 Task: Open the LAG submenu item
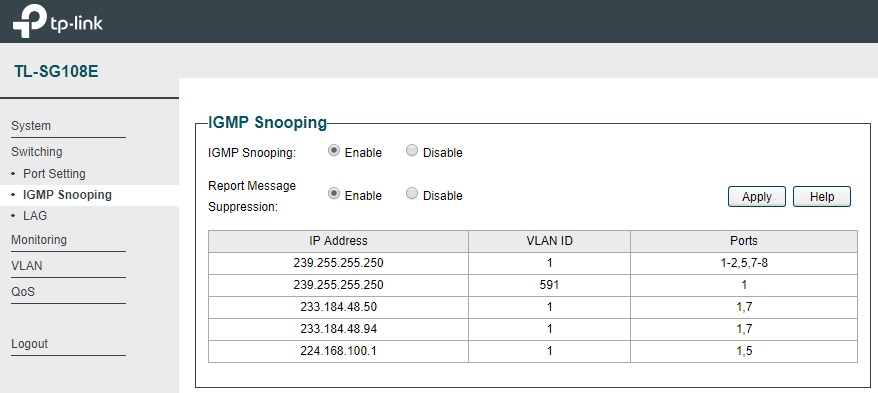[x=35, y=216]
